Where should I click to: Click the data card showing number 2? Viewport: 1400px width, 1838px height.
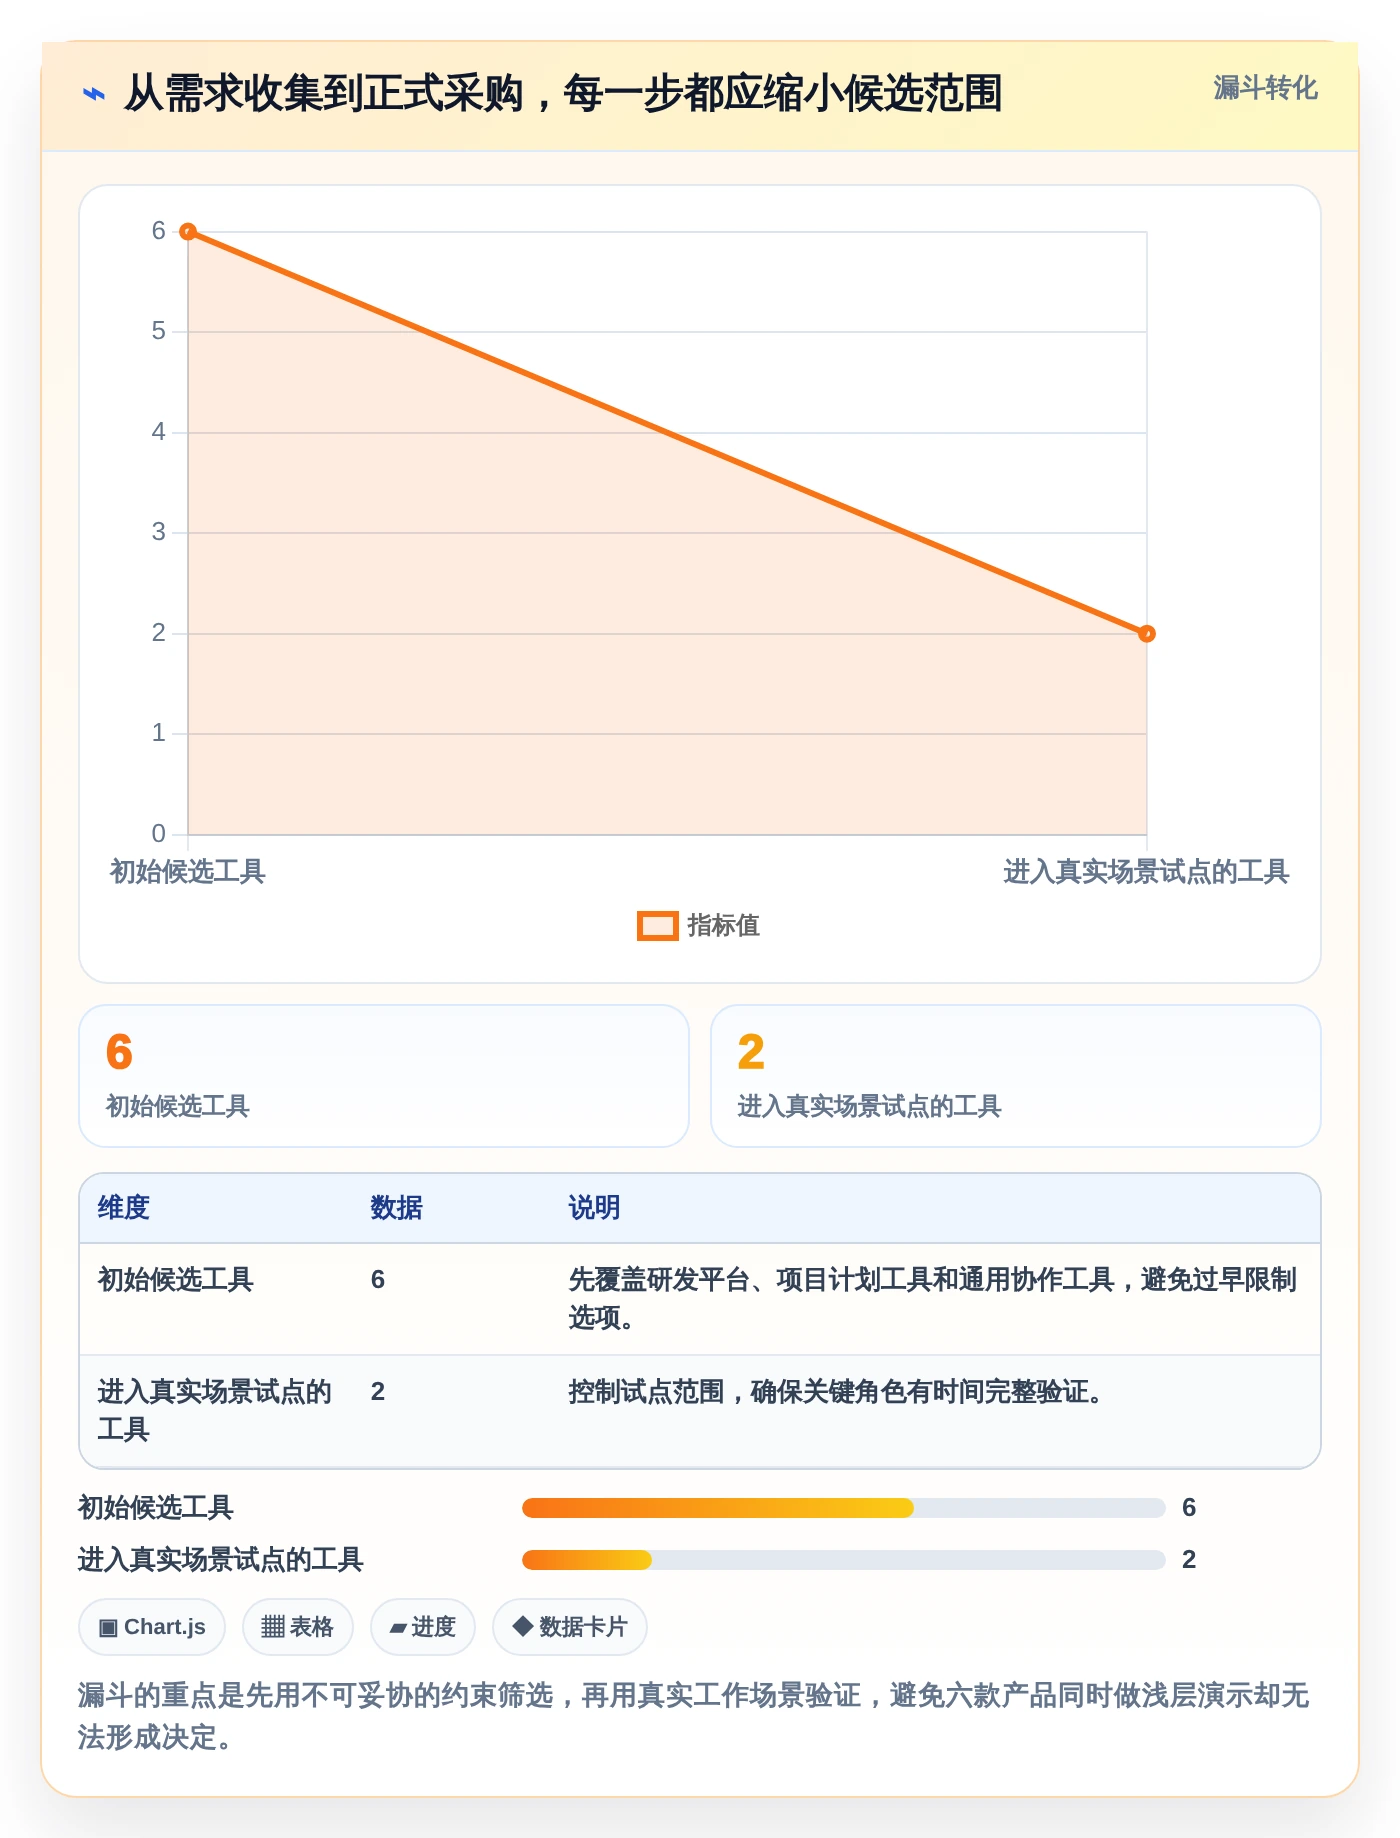1016,1076
